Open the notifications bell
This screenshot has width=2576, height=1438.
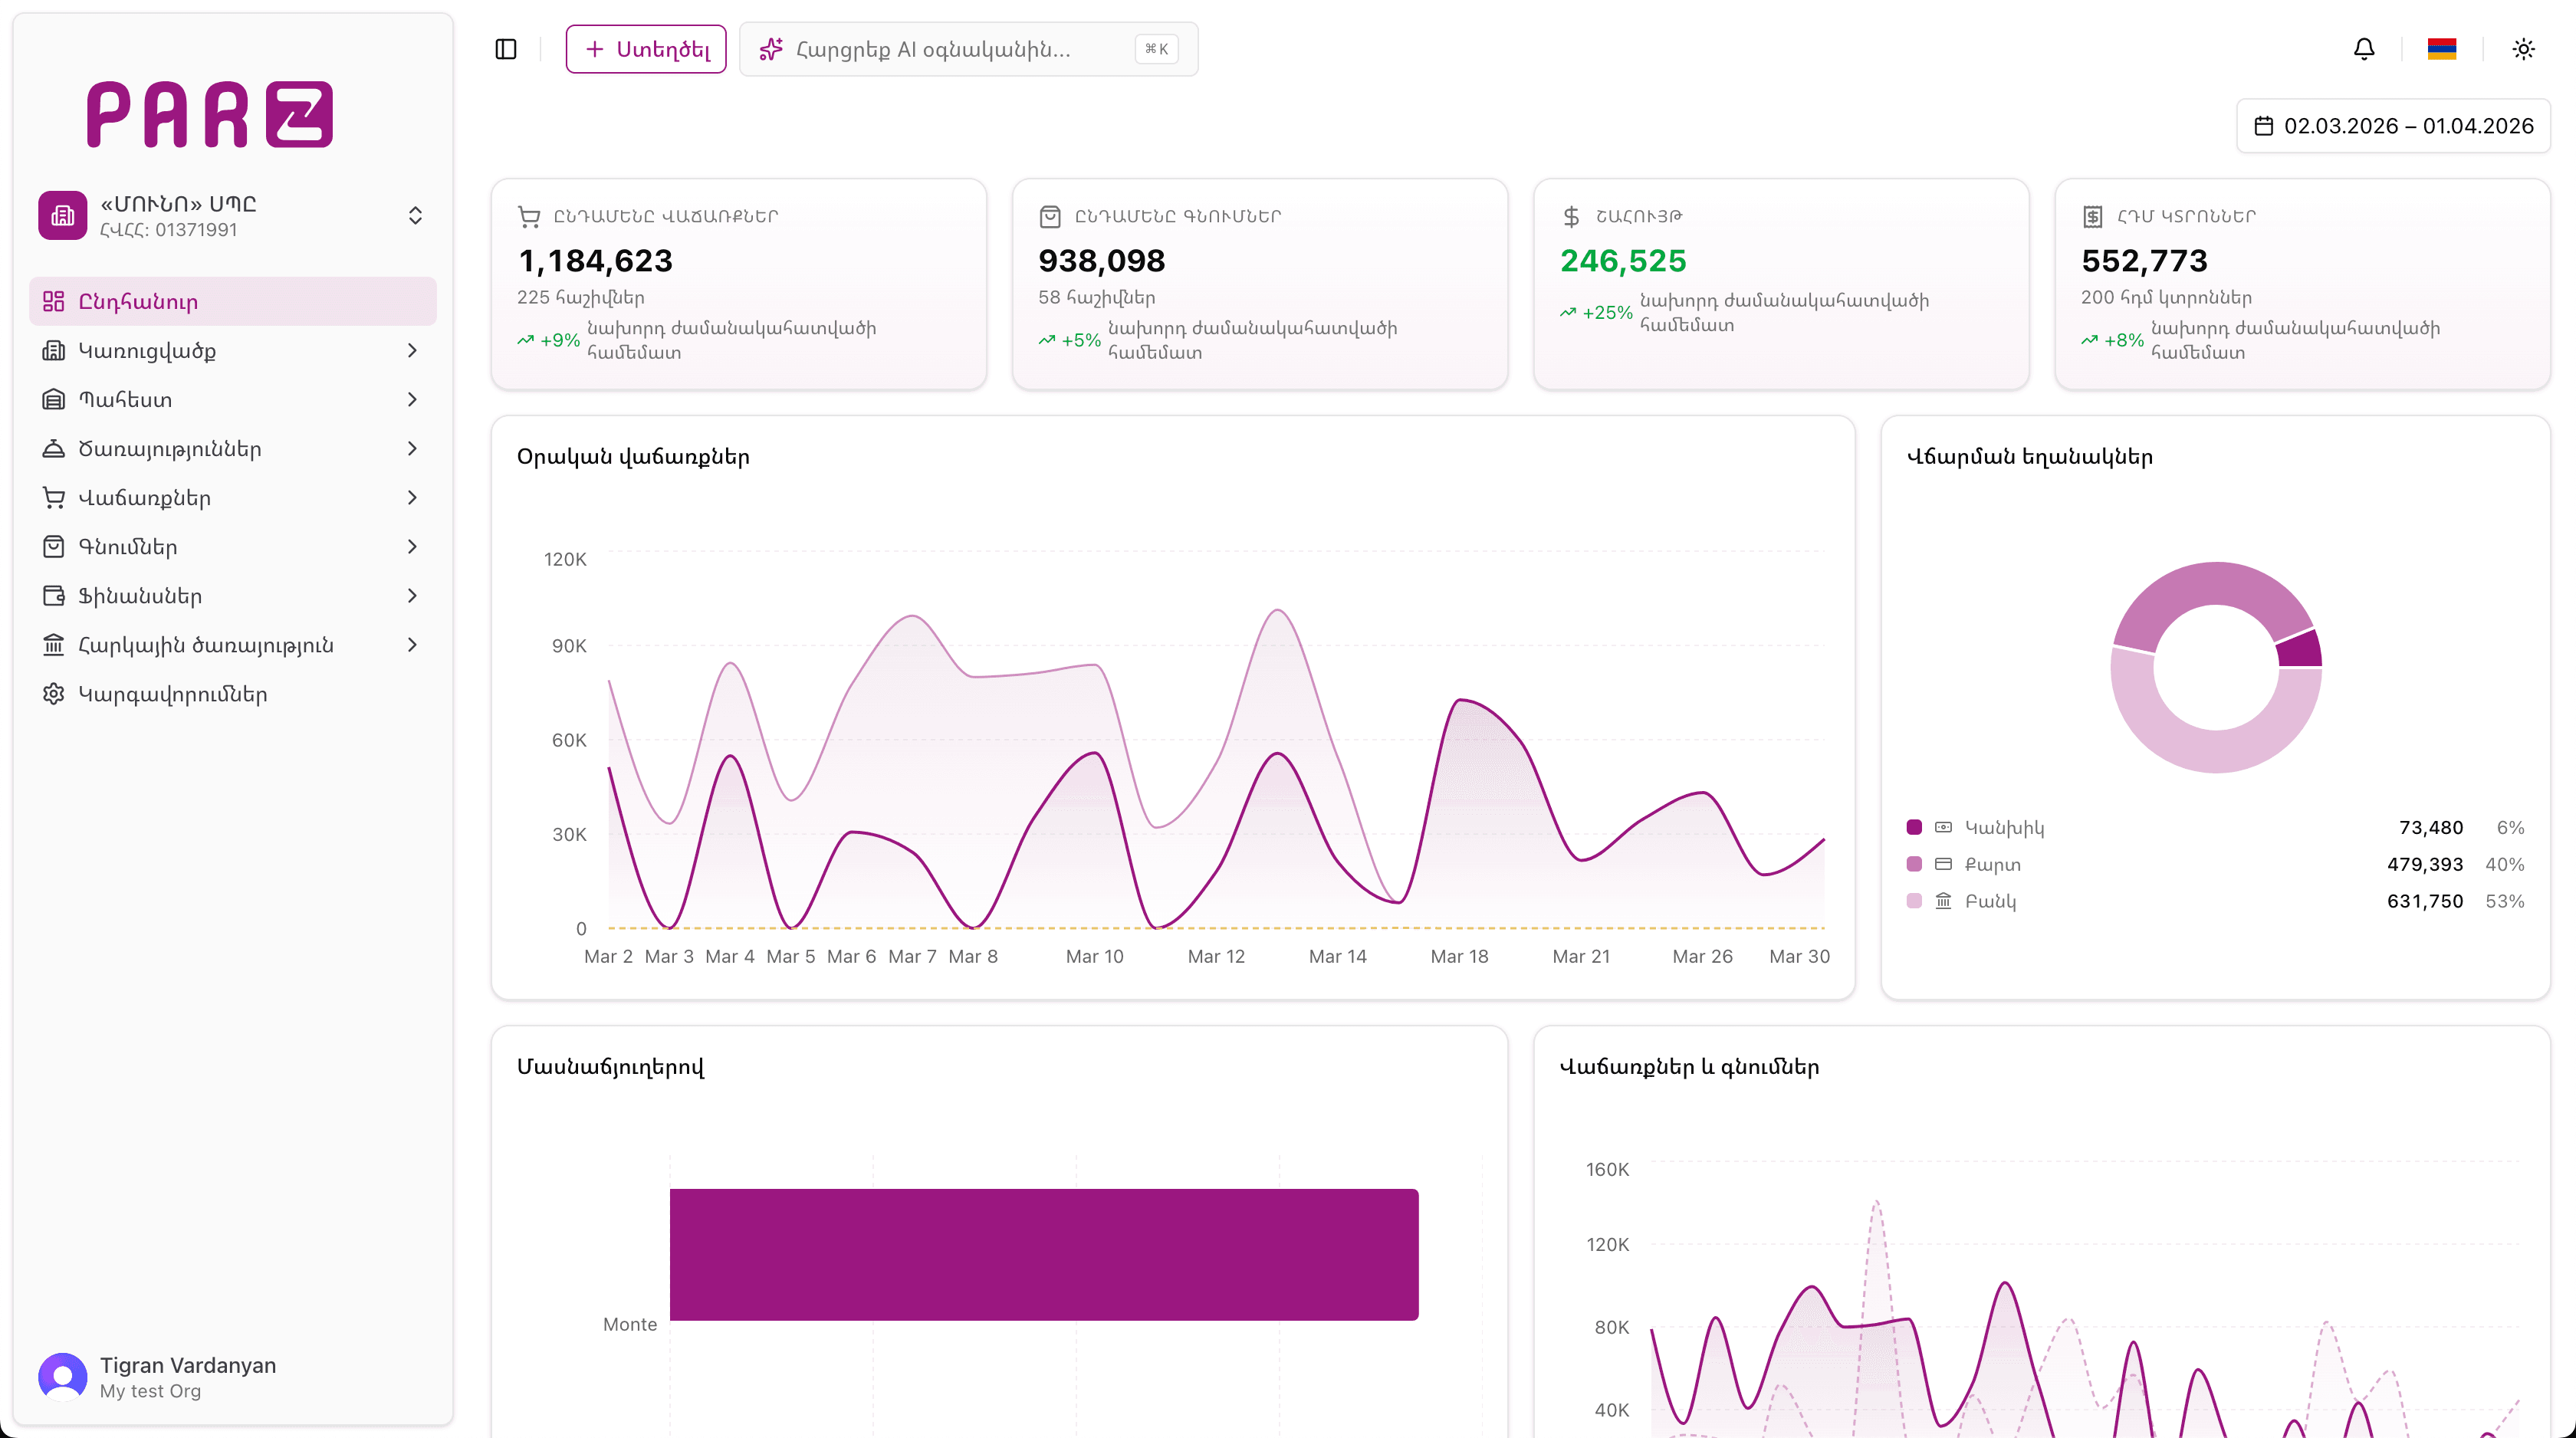[x=2363, y=49]
